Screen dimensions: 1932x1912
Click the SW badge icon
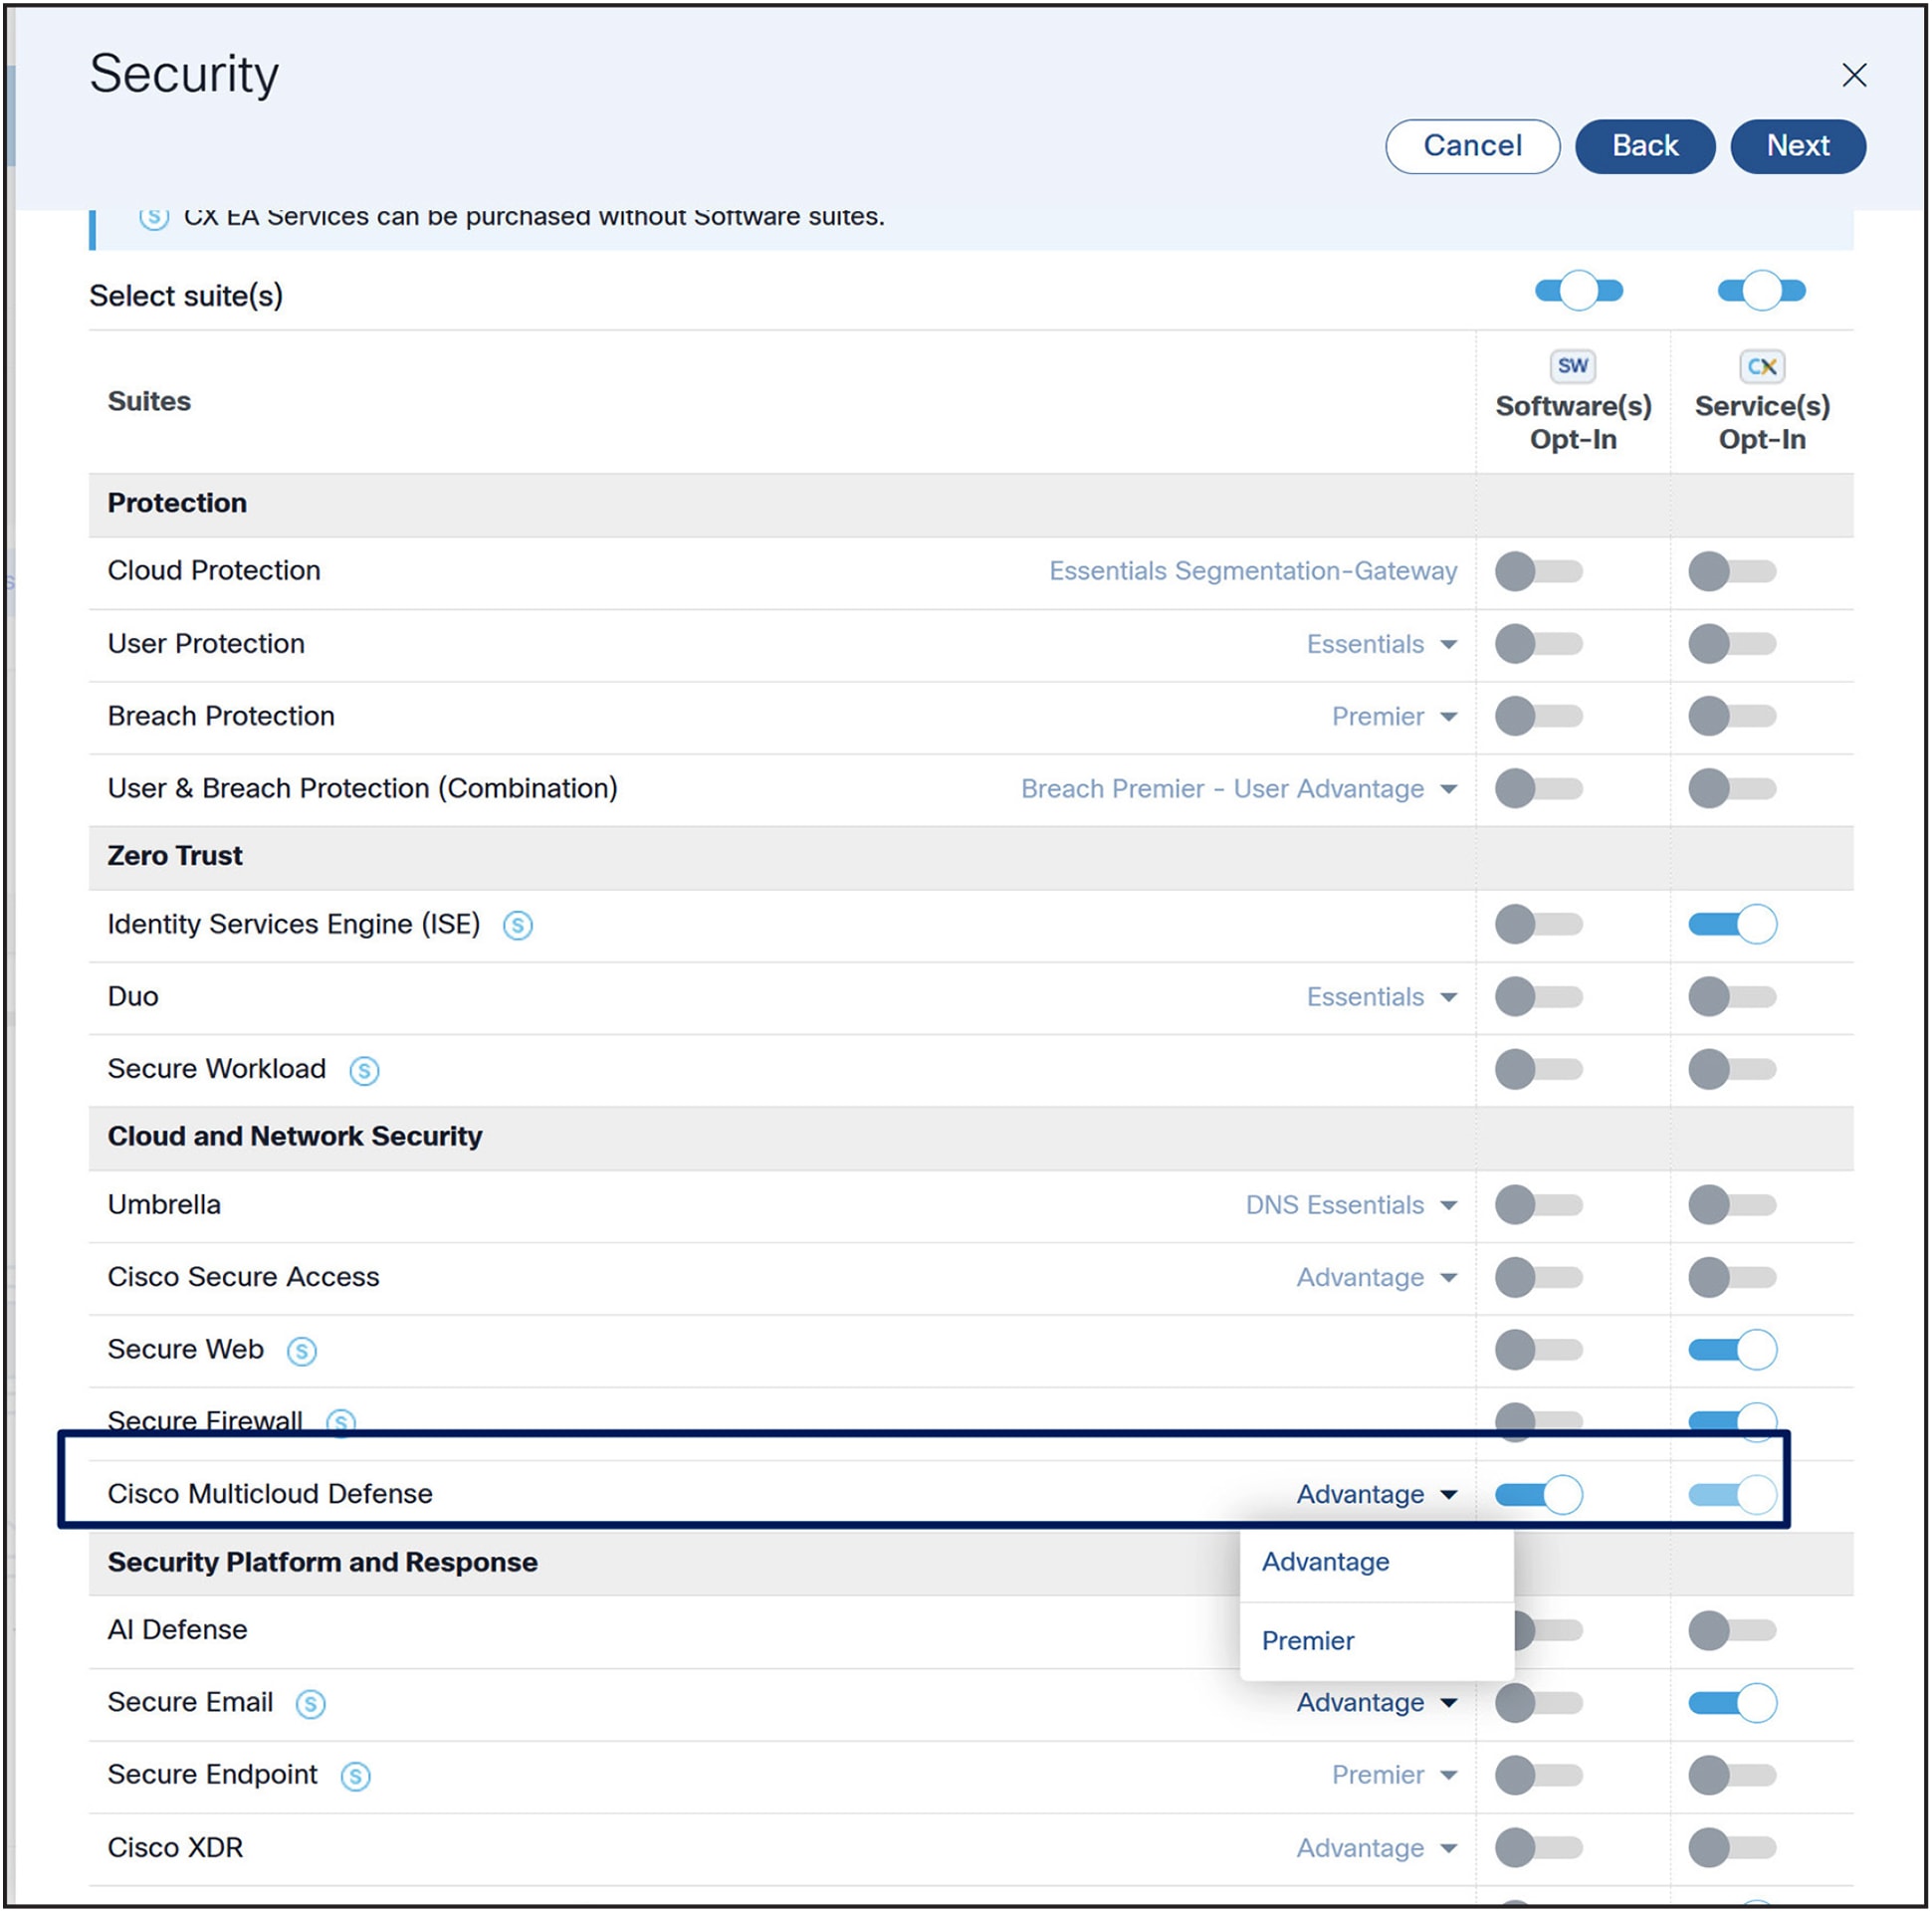pyautogui.click(x=1572, y=366)
